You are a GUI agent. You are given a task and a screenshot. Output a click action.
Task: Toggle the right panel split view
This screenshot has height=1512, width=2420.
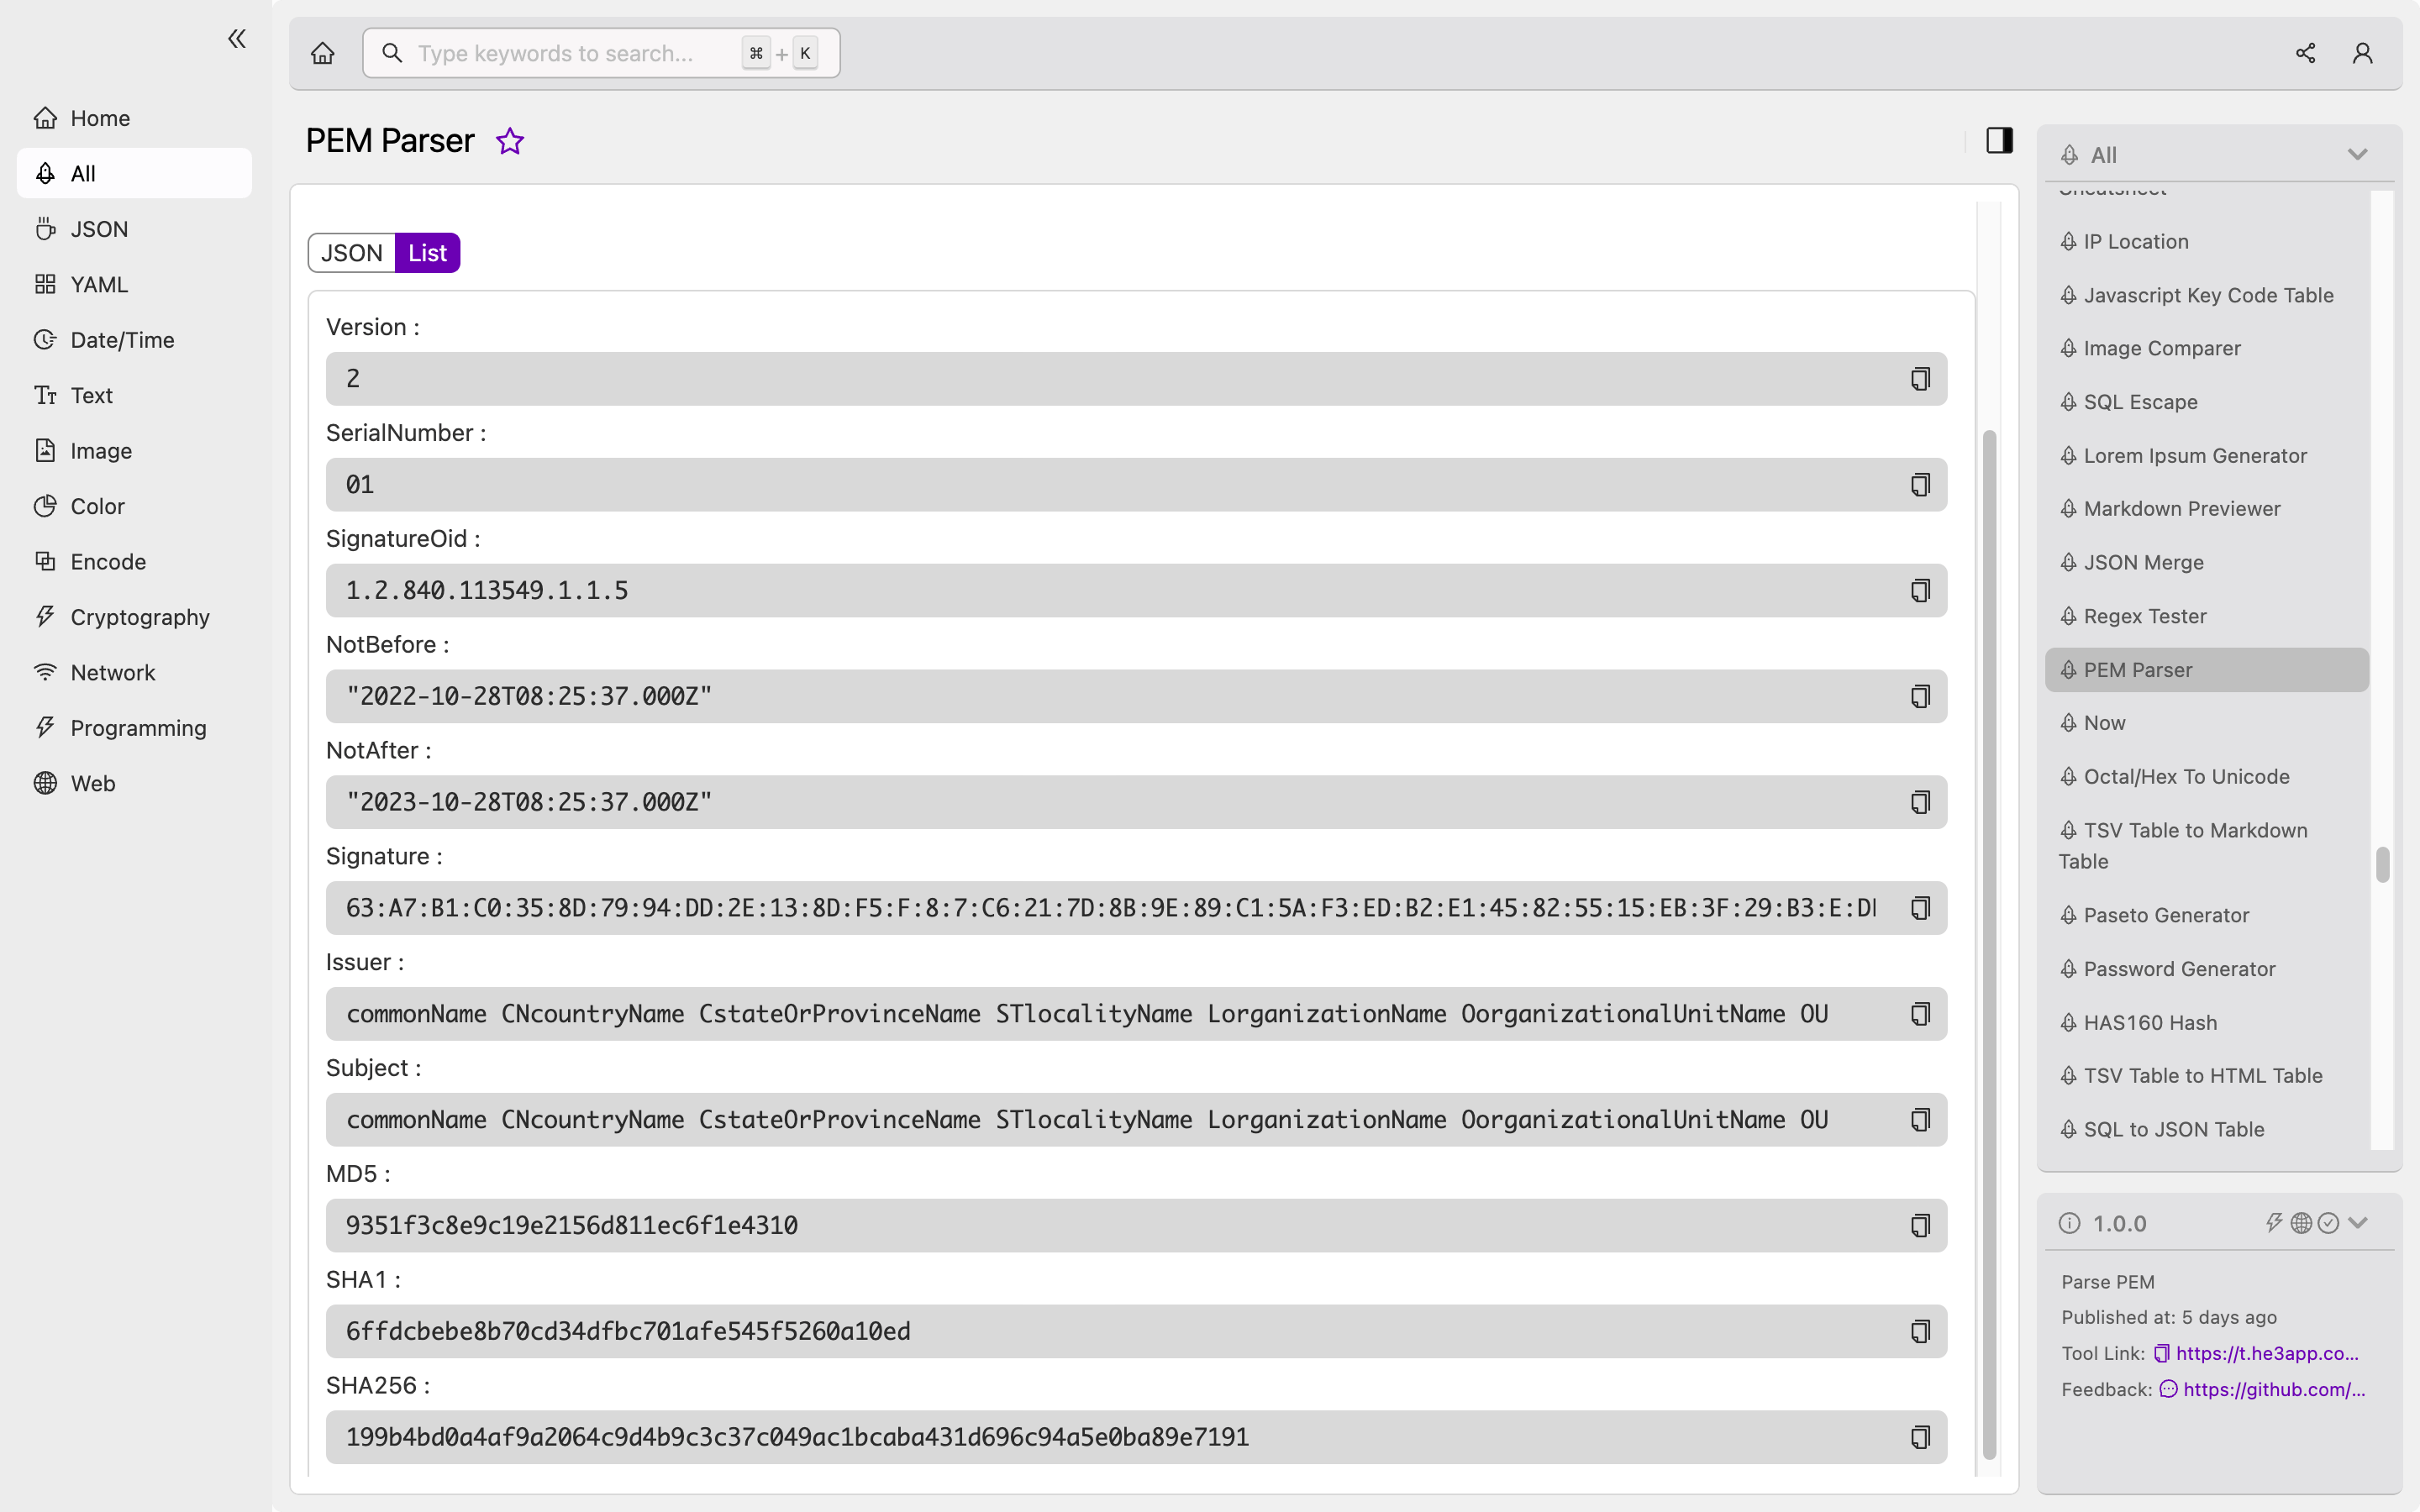(2000, 141)
